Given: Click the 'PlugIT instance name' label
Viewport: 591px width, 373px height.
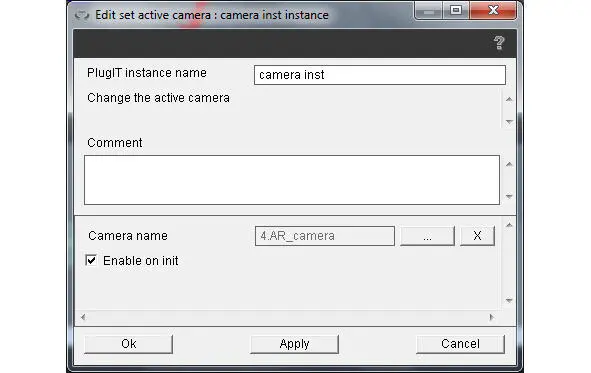Looking at the screenshot, I should click(x=147, y=73).
